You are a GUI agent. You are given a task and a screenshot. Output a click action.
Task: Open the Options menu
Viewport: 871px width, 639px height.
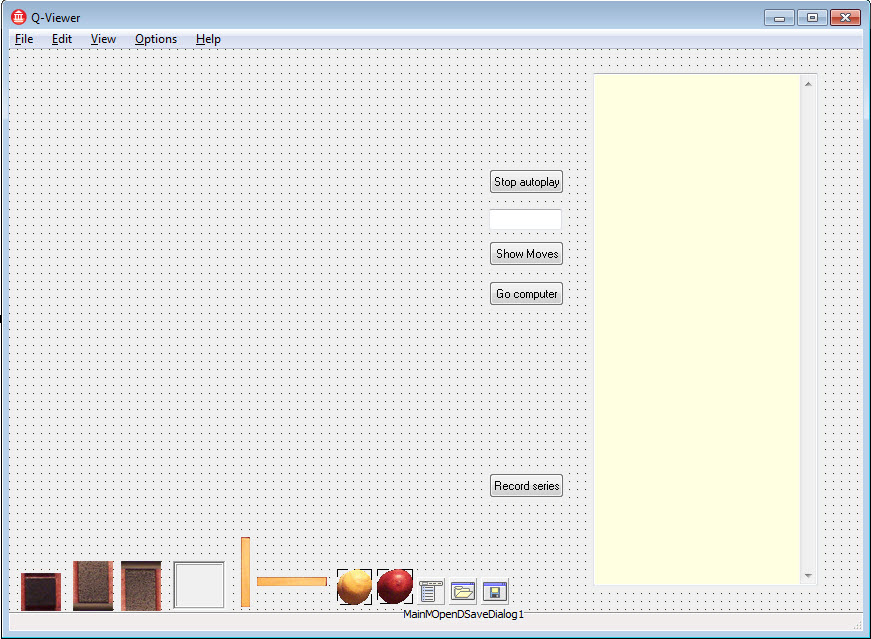click(x=155, y=39)
